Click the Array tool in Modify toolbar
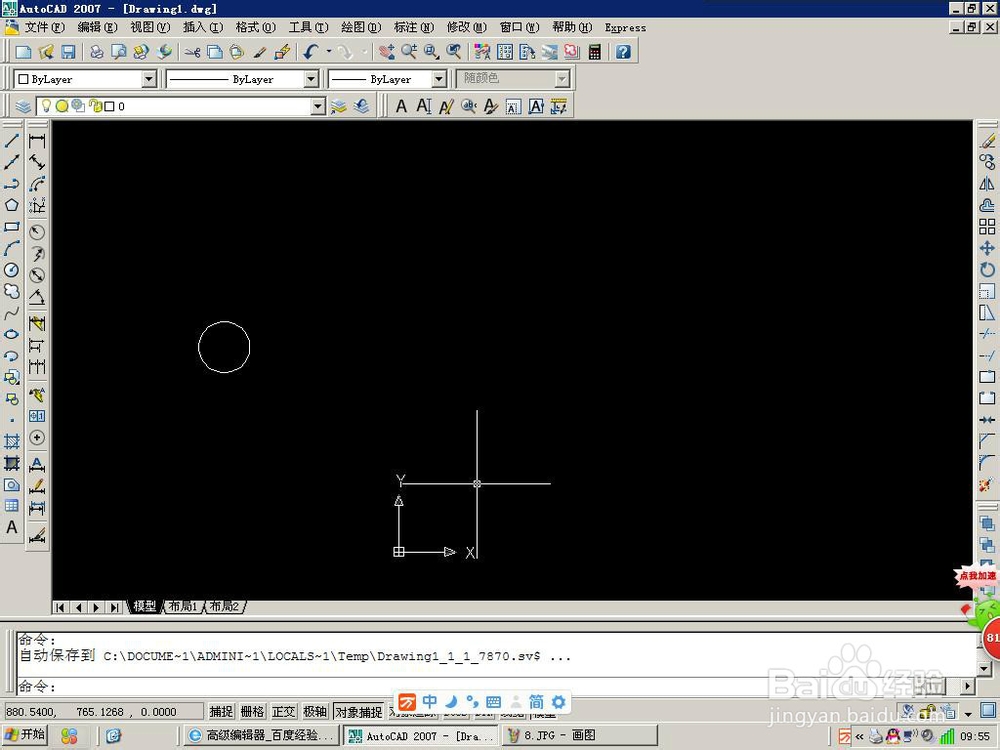 (x=987, y=226)
